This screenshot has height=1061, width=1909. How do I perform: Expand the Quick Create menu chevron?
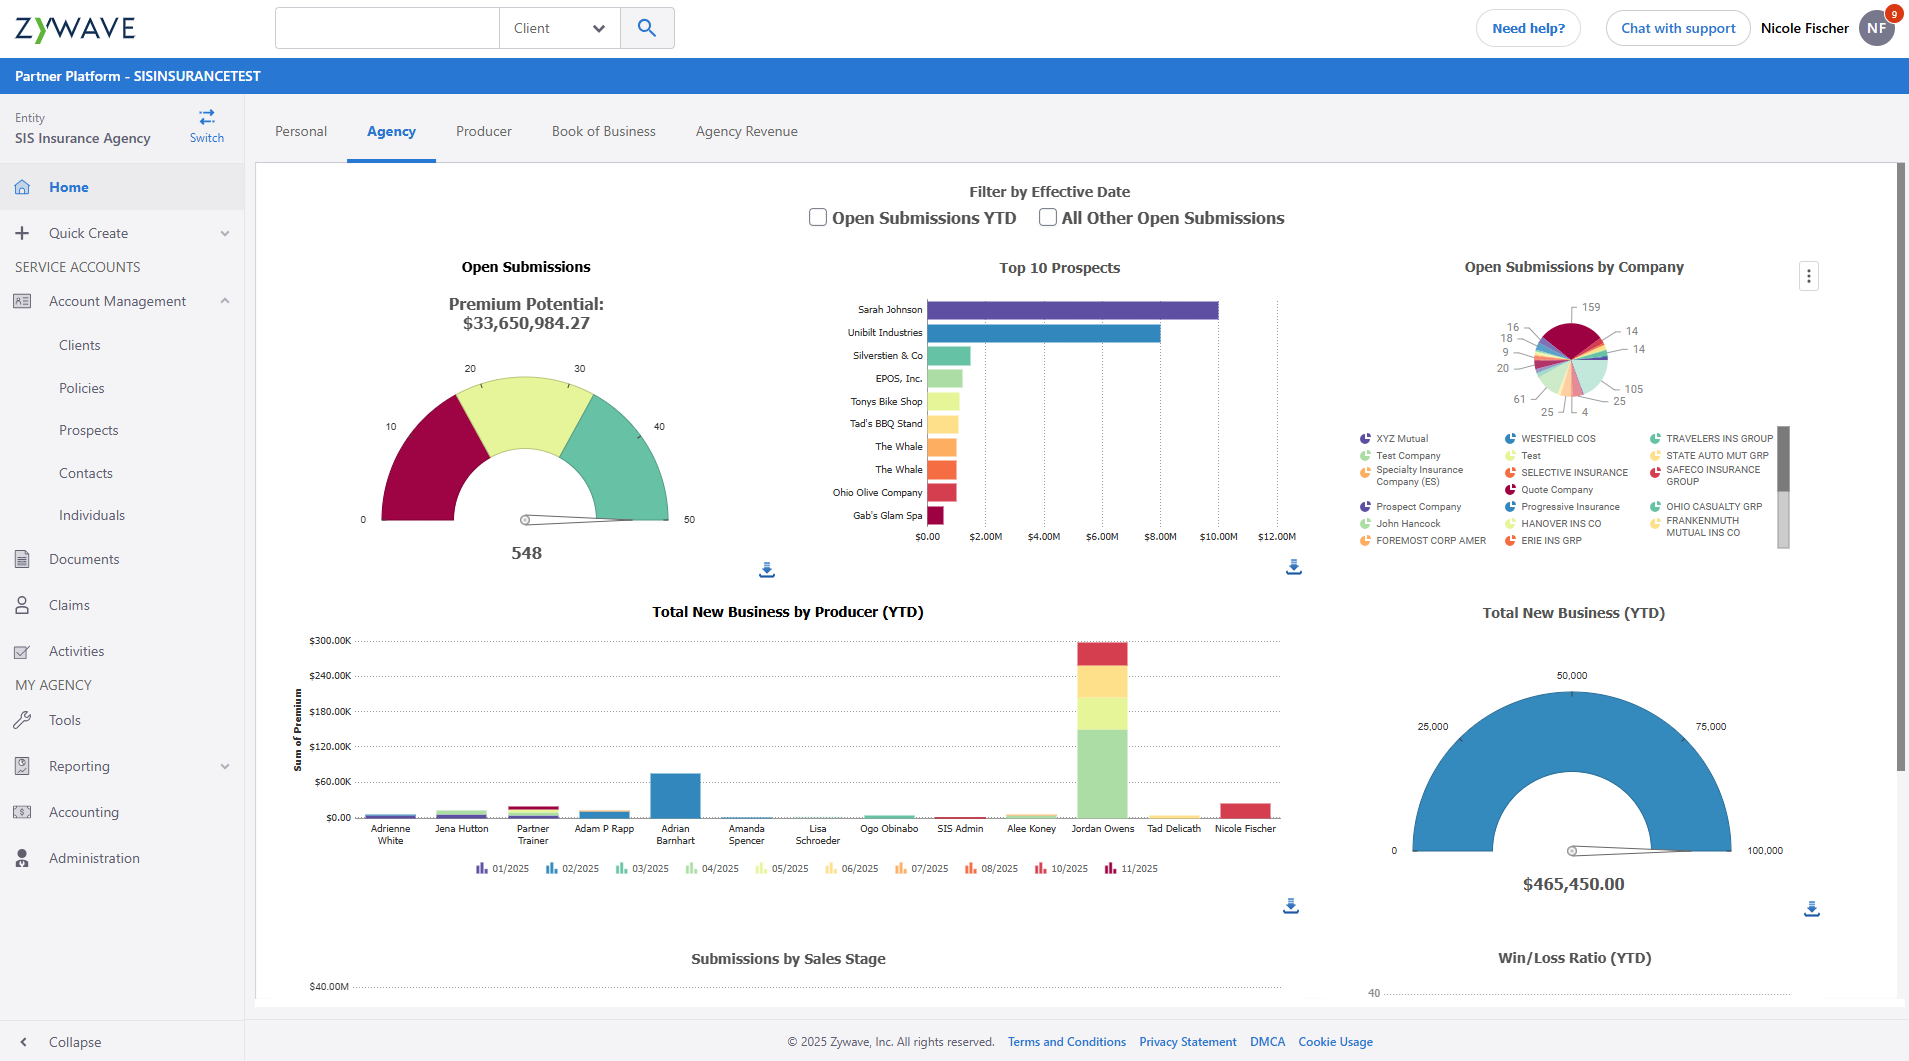pyautogui.click(x=225, y=233)
